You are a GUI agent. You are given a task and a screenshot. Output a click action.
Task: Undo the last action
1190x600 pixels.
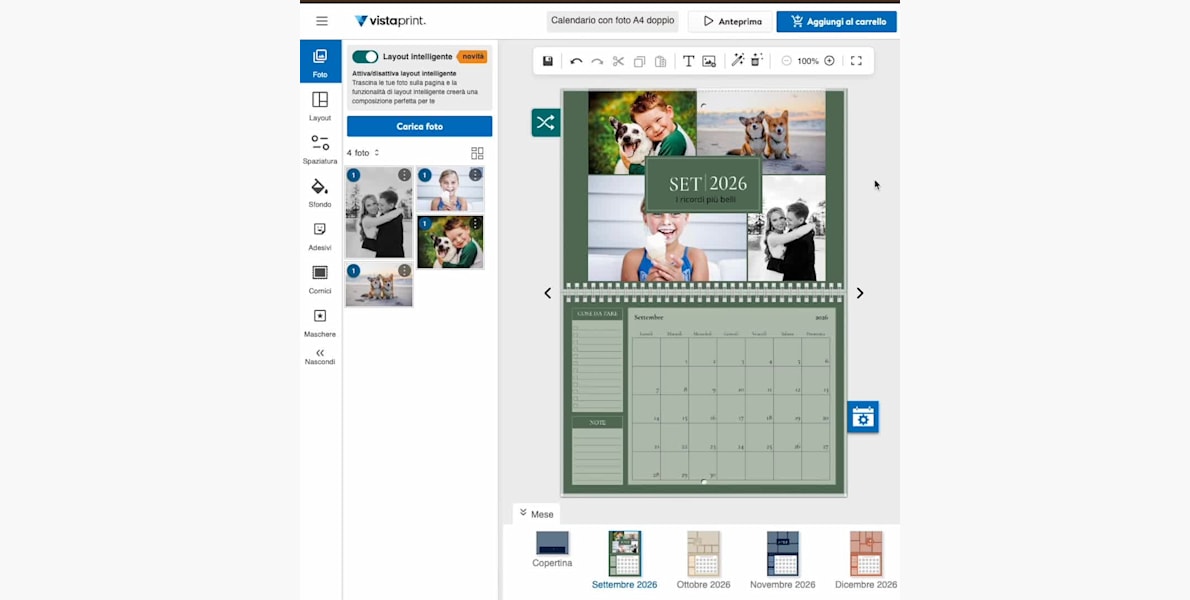[x=576, y=61]
